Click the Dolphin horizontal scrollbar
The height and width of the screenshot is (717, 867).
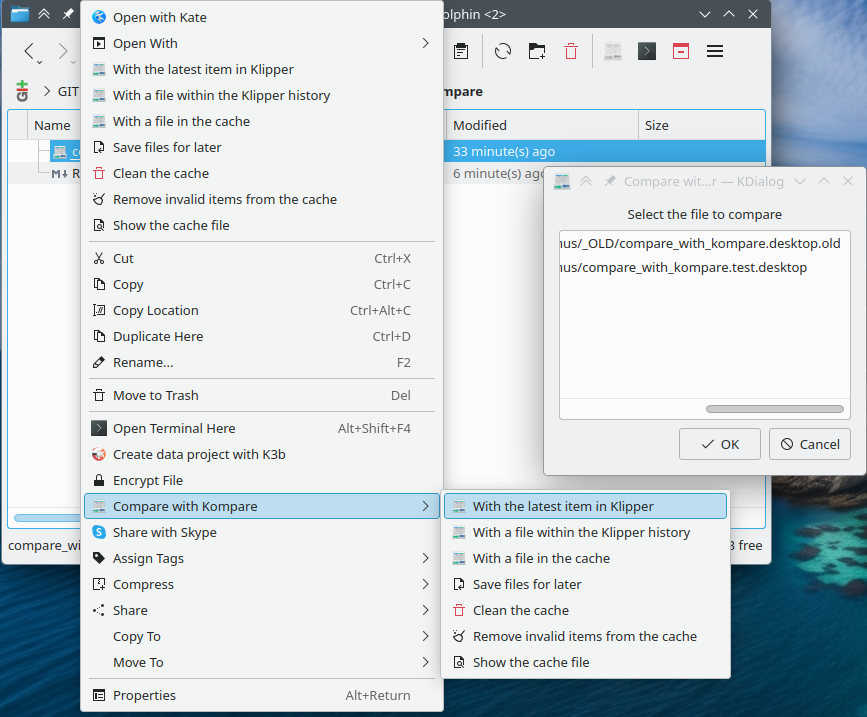[x=47, y=518]
